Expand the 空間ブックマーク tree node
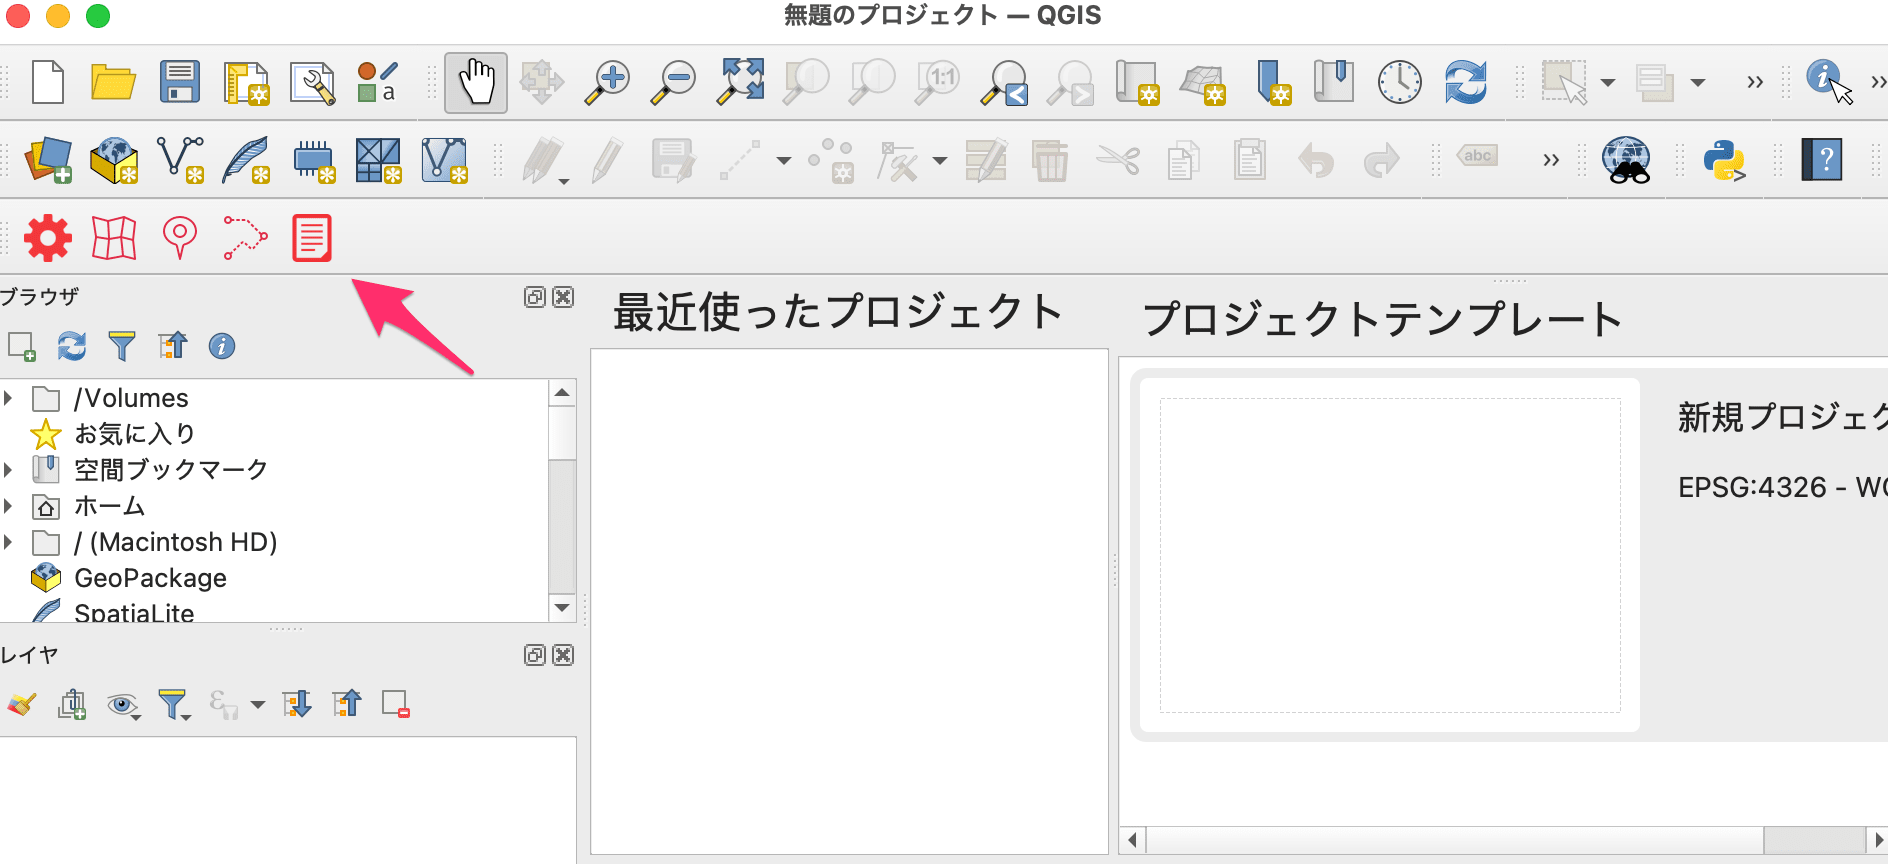The width and height of the screenshot is (1888, 864). pyautogui.click(x=9, y=470)
